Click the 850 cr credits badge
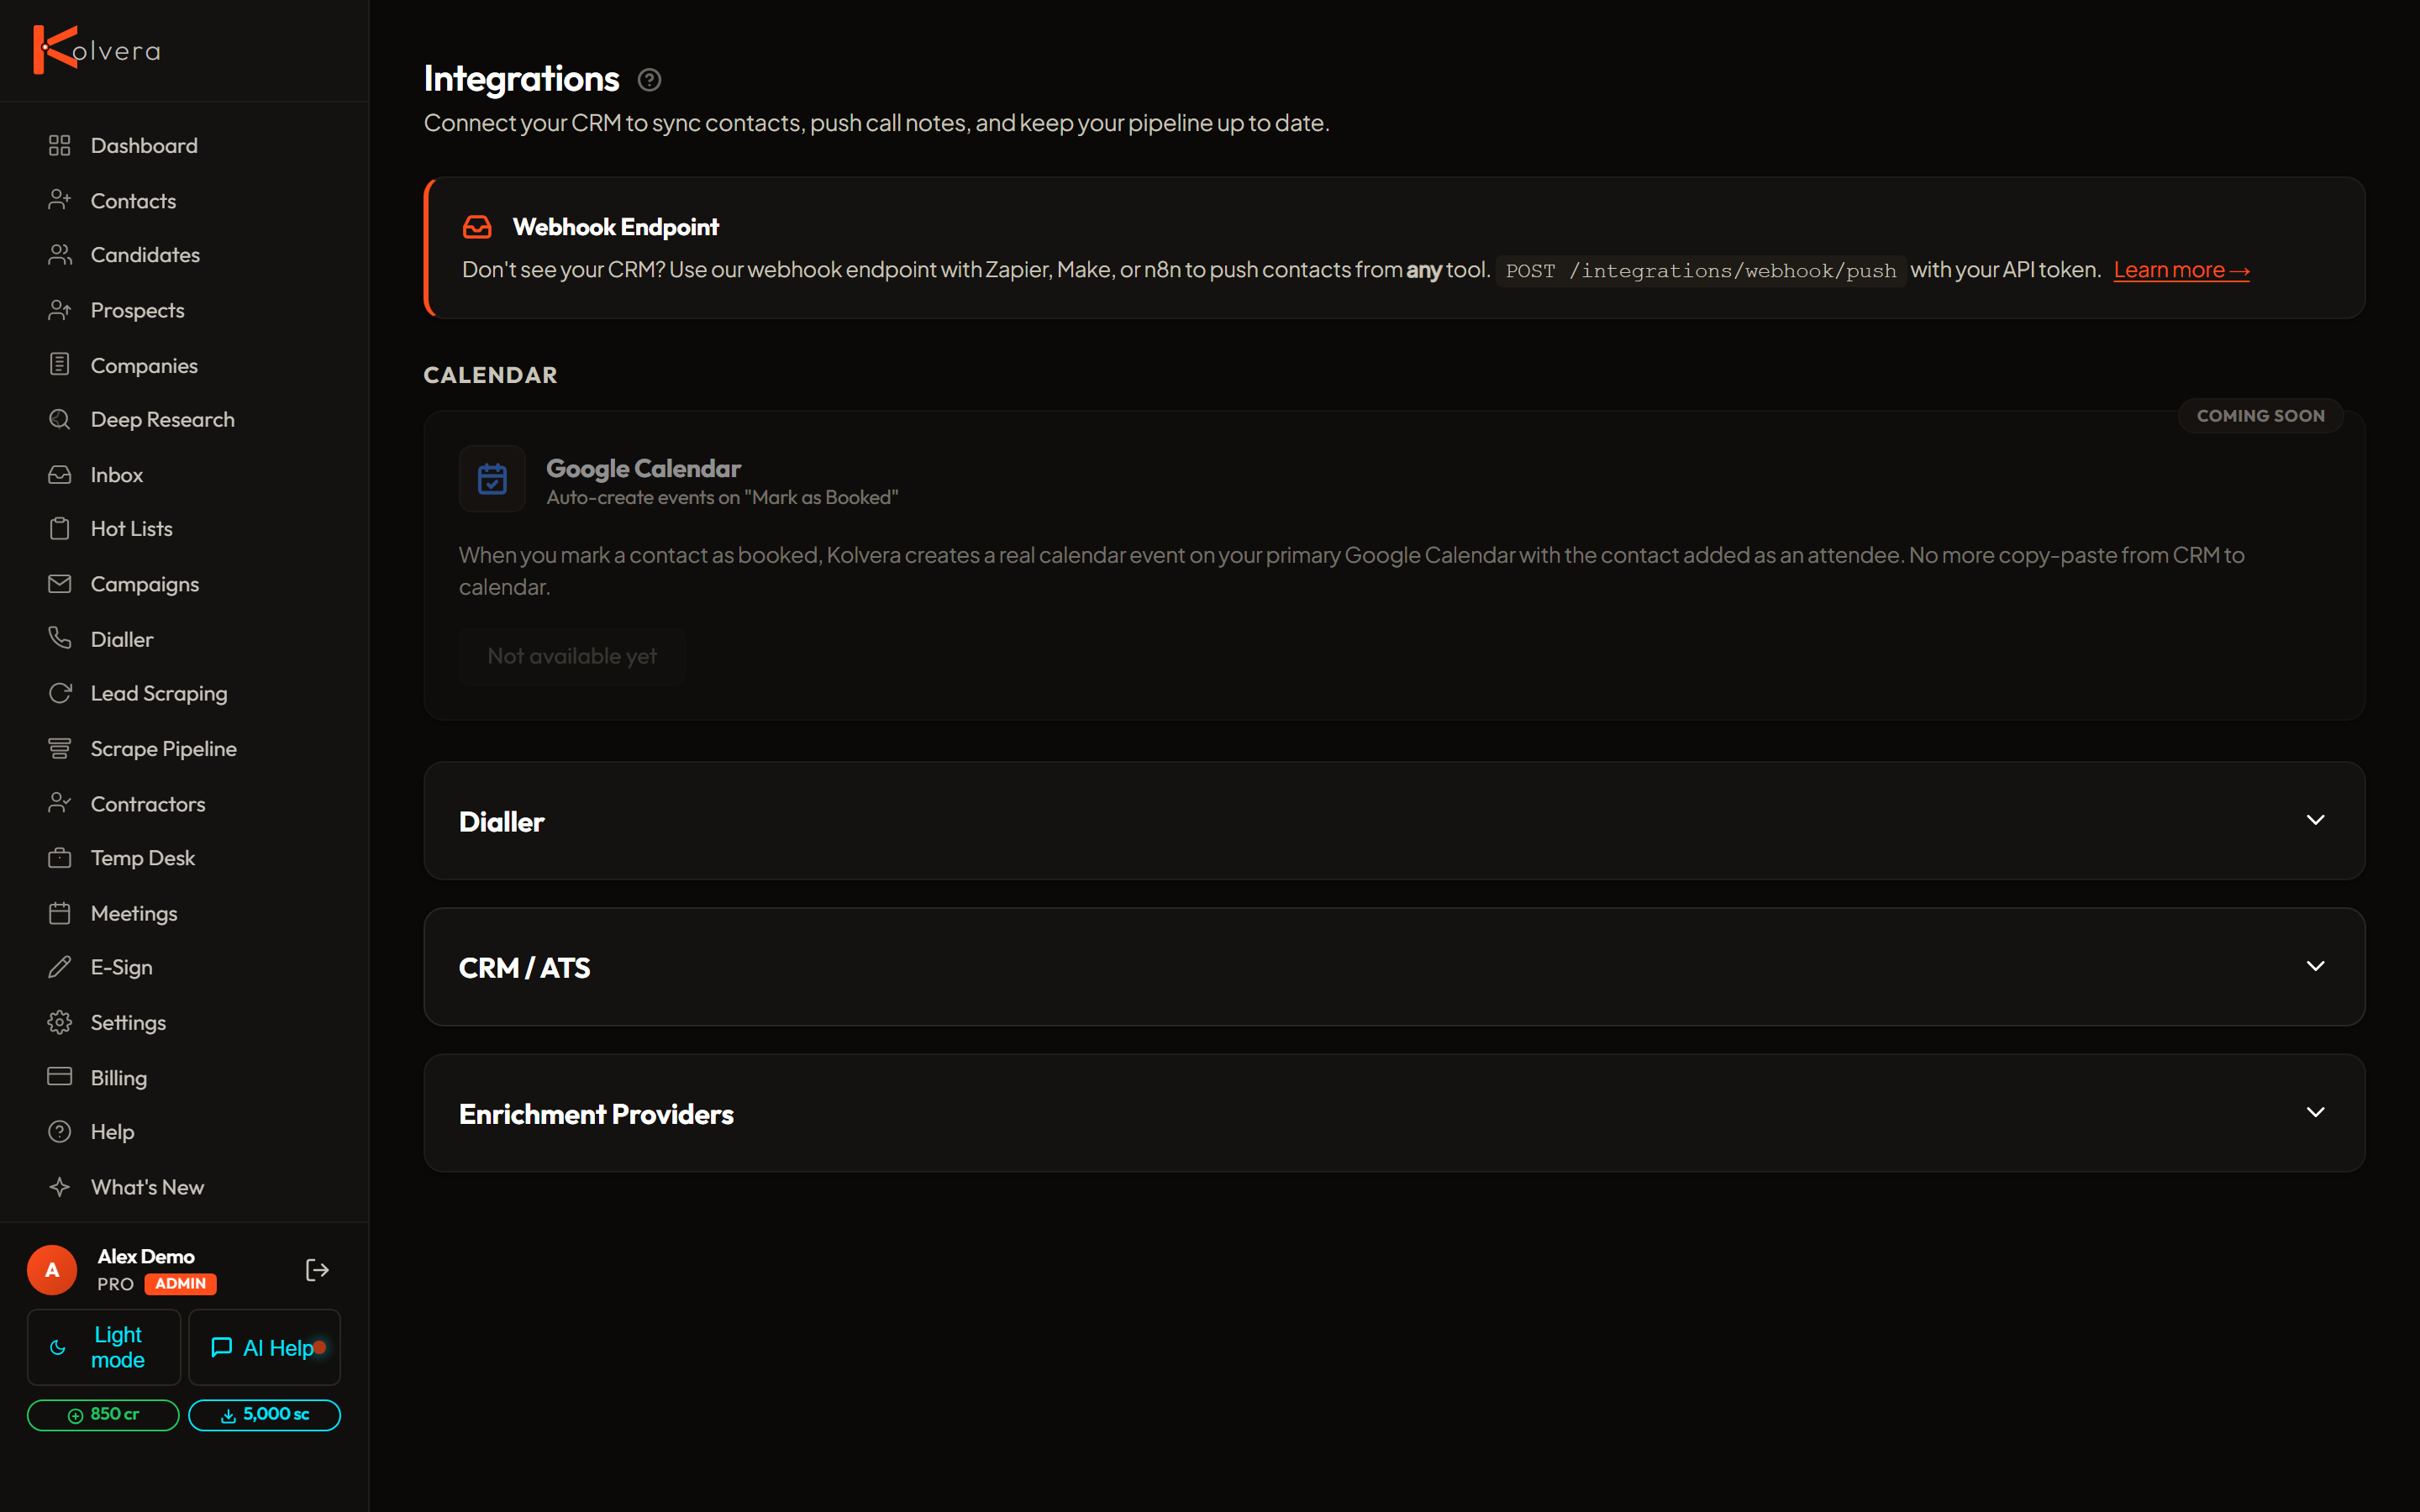The image size is (2420, 1512). [x=103, y=1415]
